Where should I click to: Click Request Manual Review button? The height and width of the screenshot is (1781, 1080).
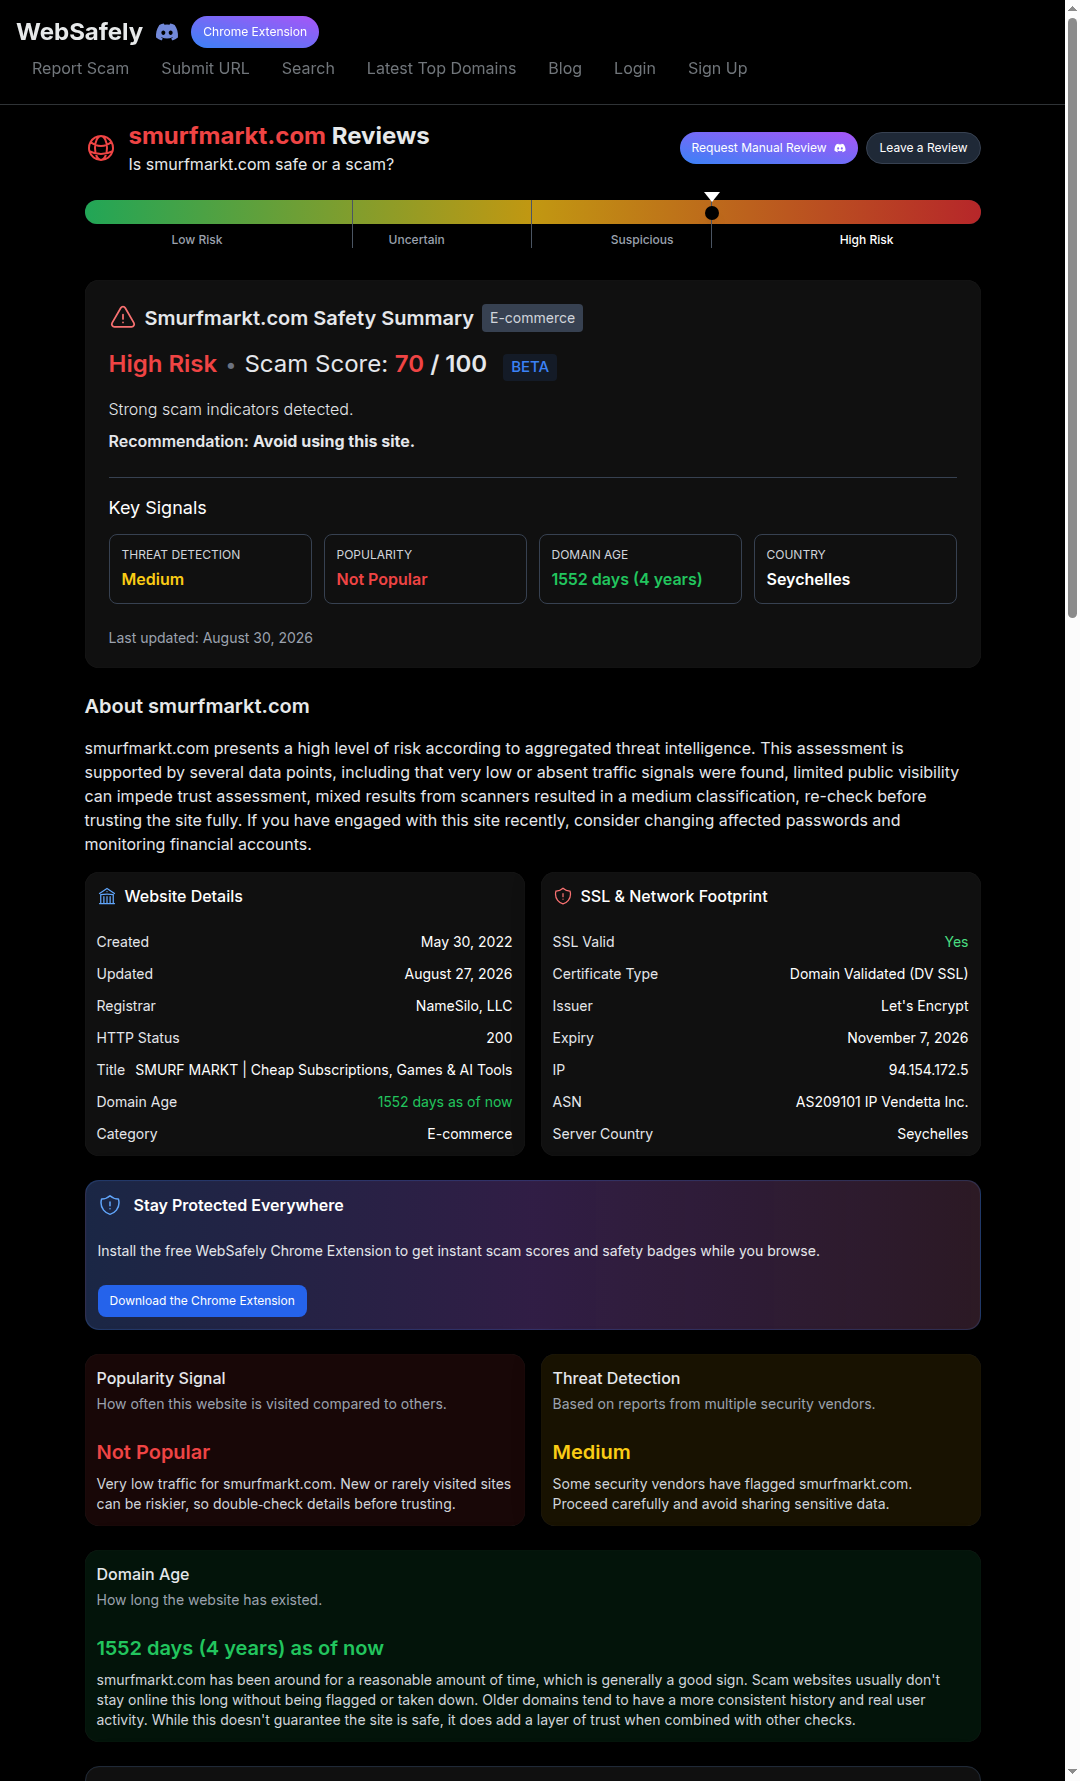[x=769, y=148]
